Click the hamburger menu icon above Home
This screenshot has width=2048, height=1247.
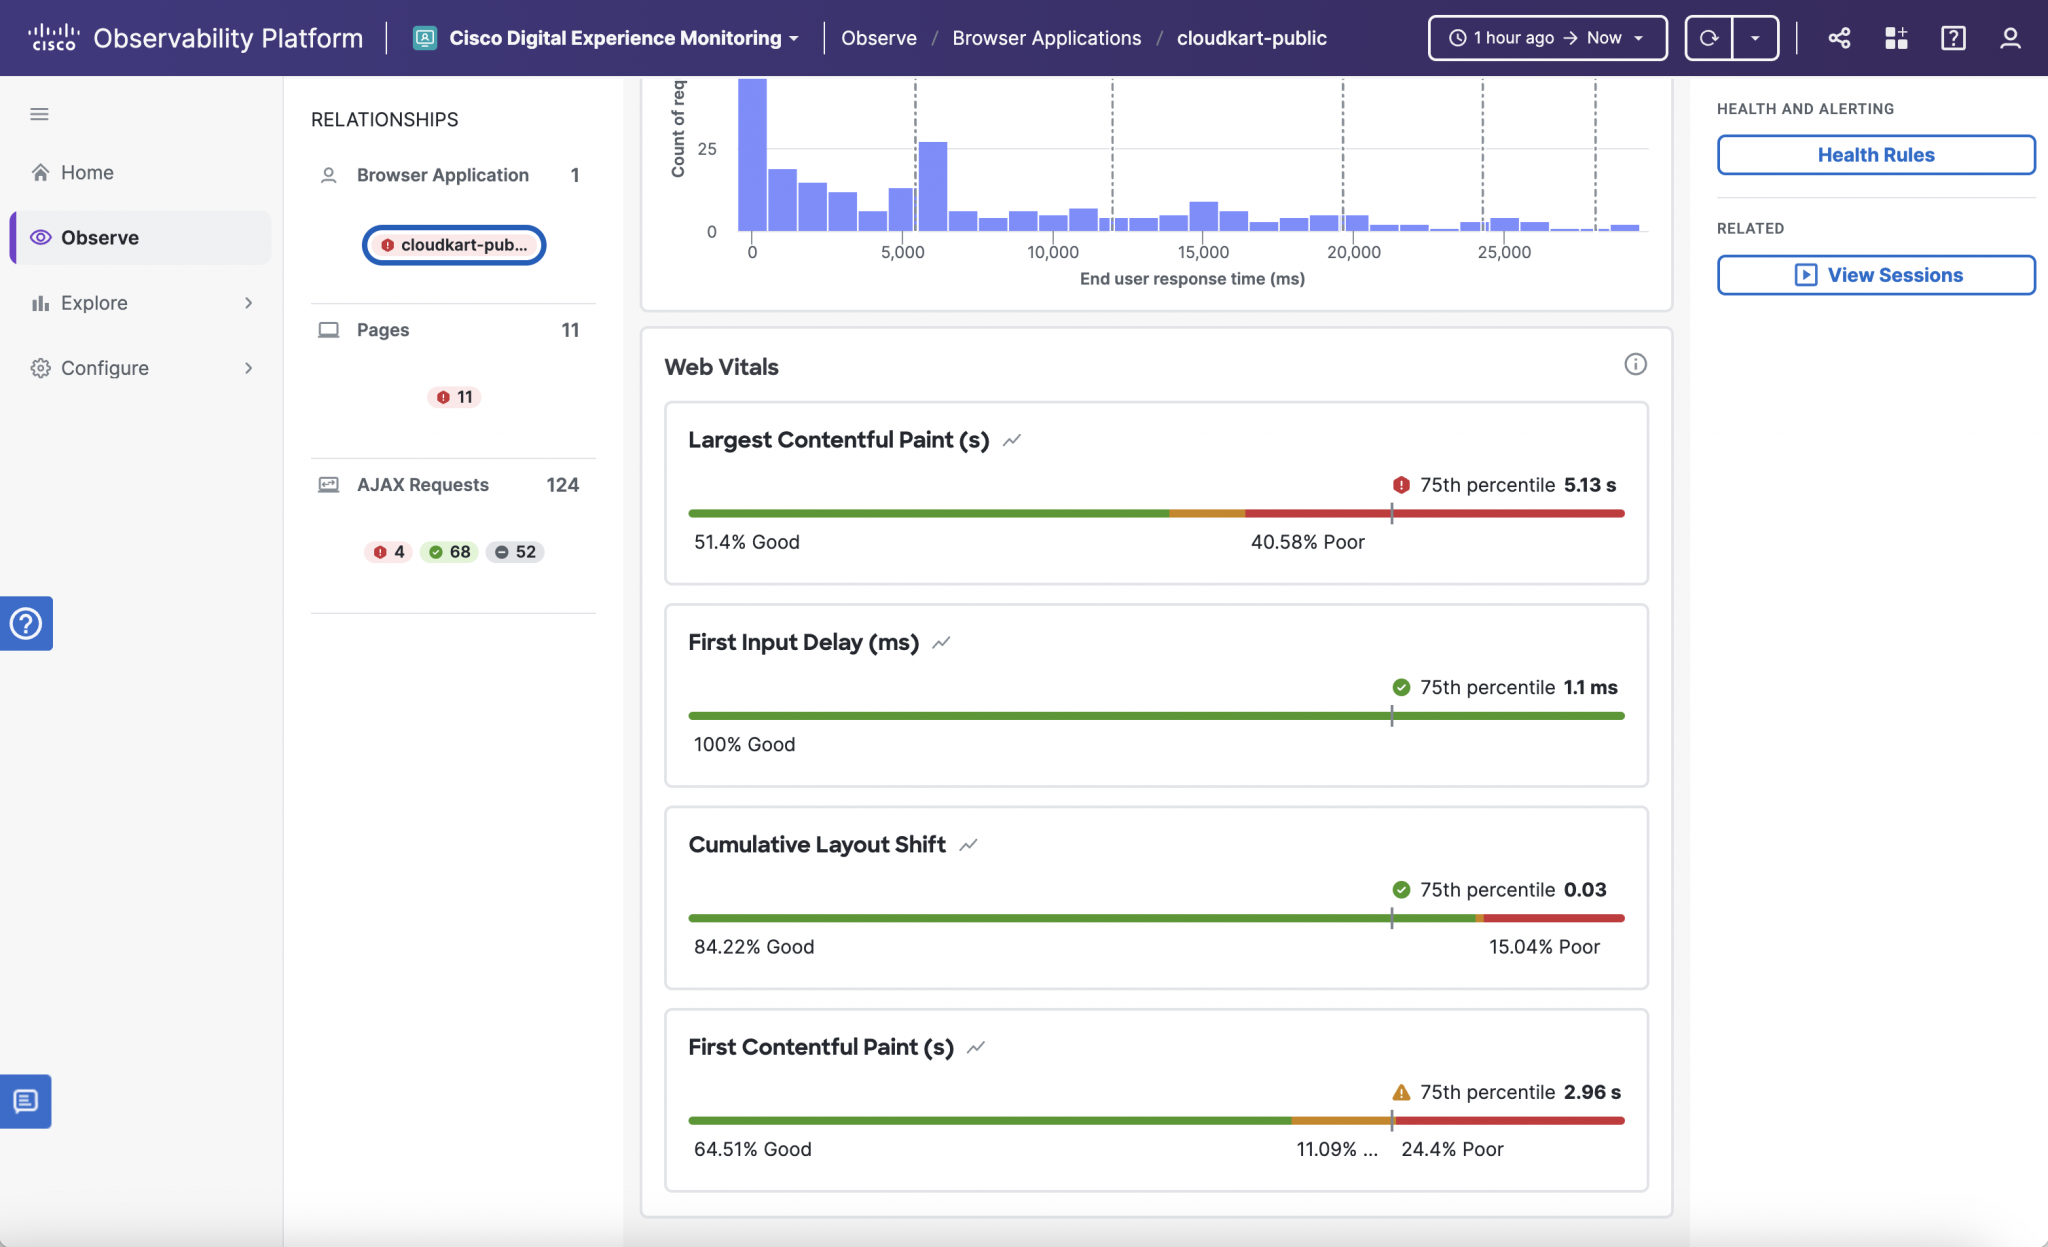click(39, 114)
